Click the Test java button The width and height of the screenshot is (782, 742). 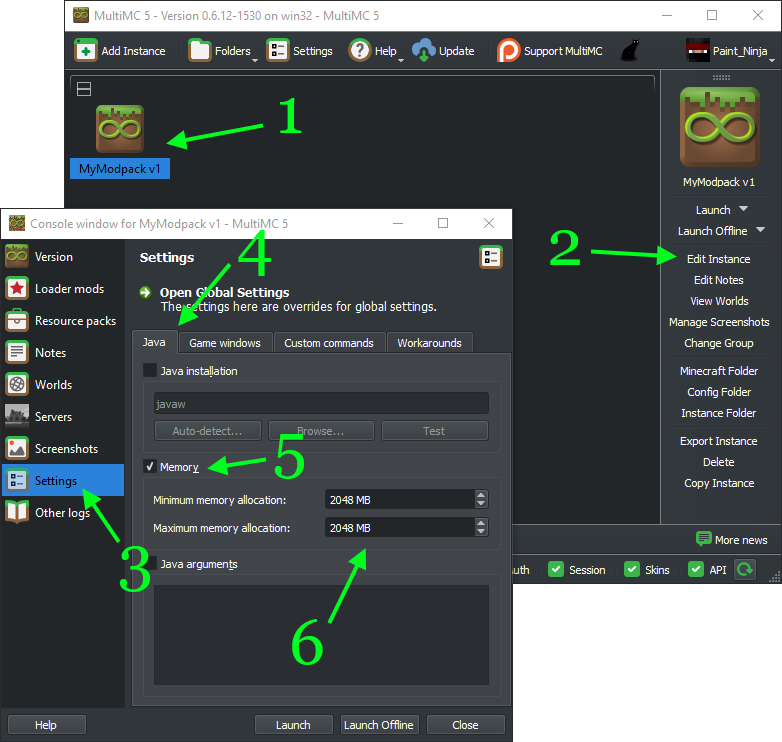[x=434, y=431]
